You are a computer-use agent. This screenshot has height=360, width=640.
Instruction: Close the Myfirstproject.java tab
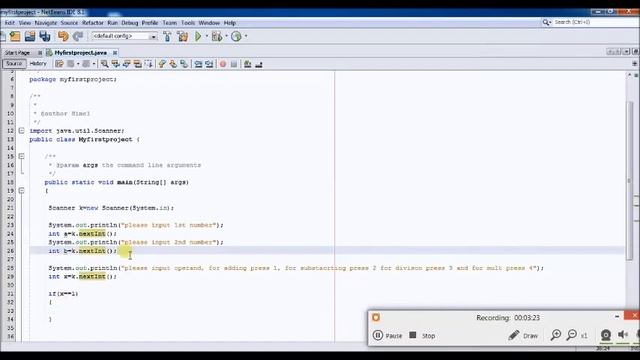(x=115, y=53)
